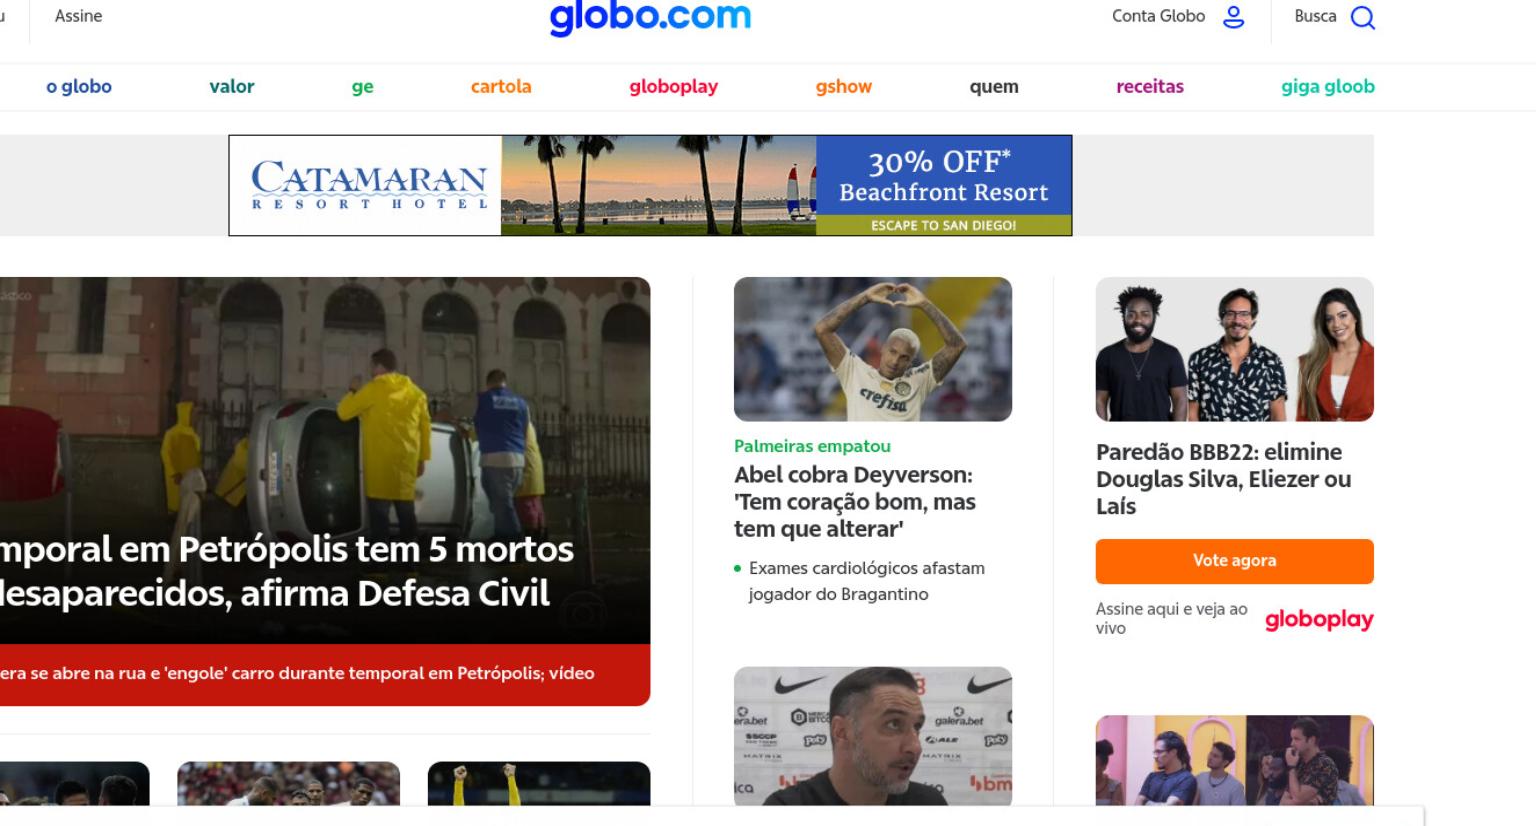
Task: Open the quem section link
Action: point(994,87)
